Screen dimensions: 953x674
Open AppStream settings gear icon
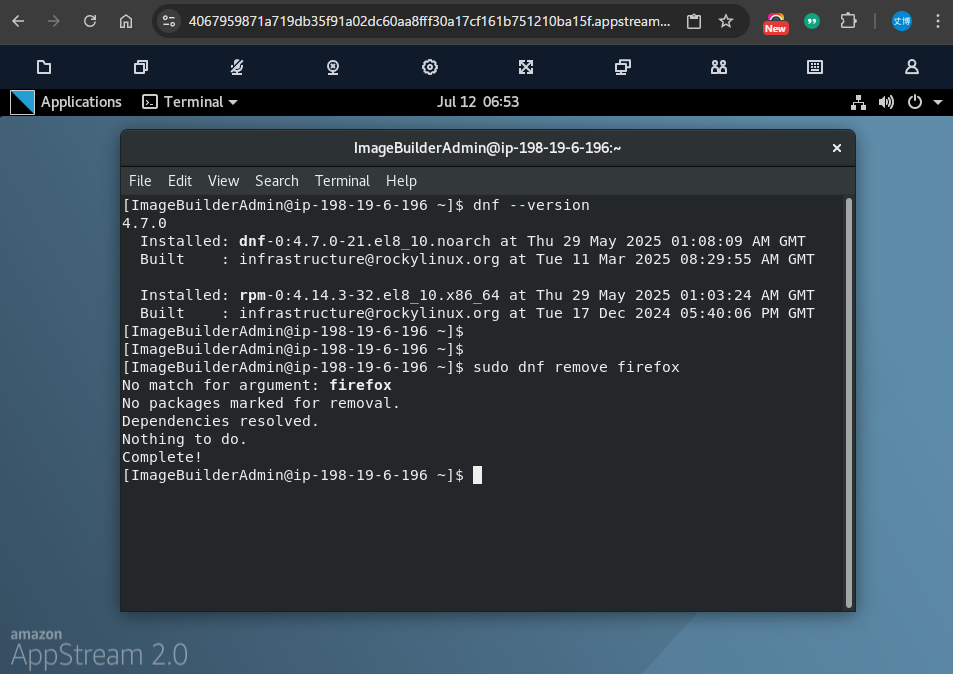[430, 67]
